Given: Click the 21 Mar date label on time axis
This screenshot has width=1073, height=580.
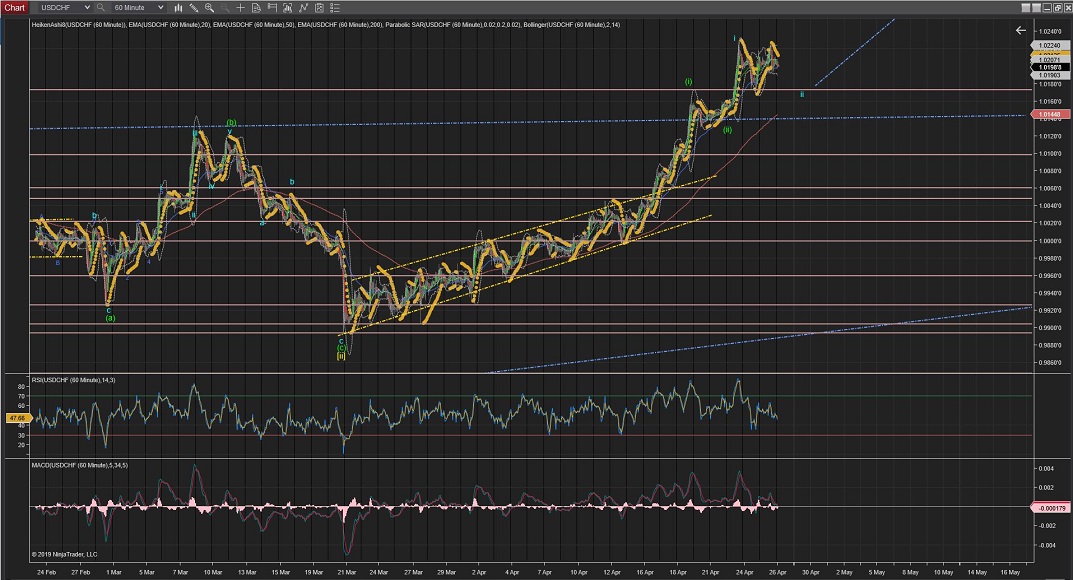Looking at the screenshot, I should point(346,572).
